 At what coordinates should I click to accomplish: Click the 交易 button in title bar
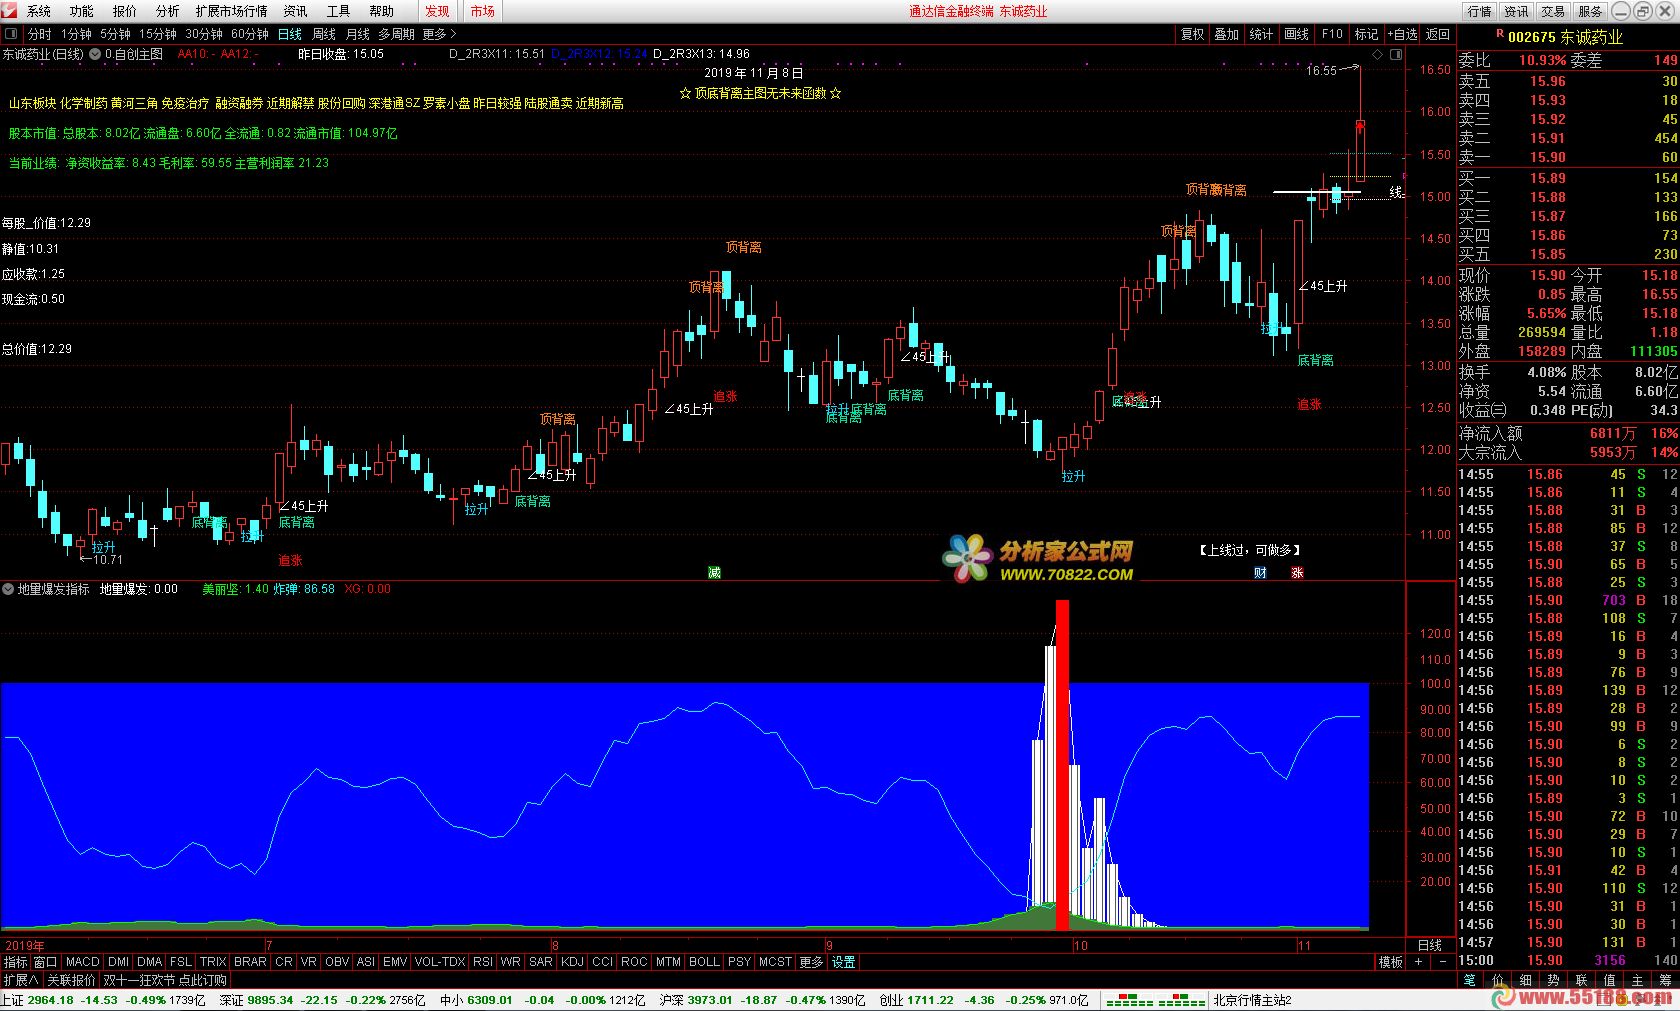[x=1553, y=11]
